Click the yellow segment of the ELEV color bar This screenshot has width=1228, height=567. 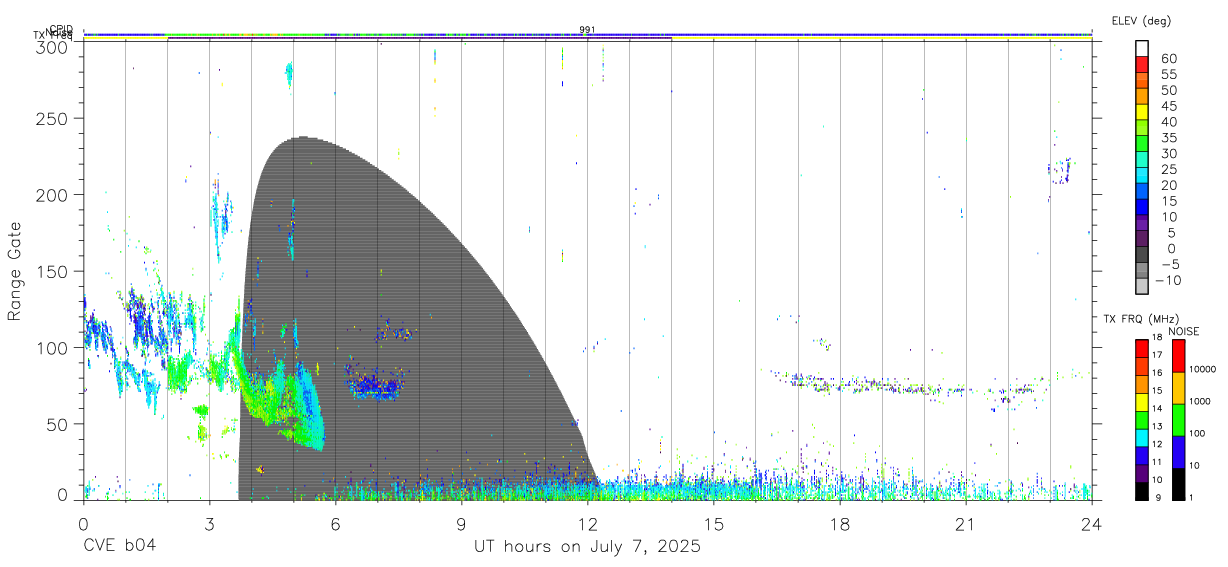click(1143, 110)
